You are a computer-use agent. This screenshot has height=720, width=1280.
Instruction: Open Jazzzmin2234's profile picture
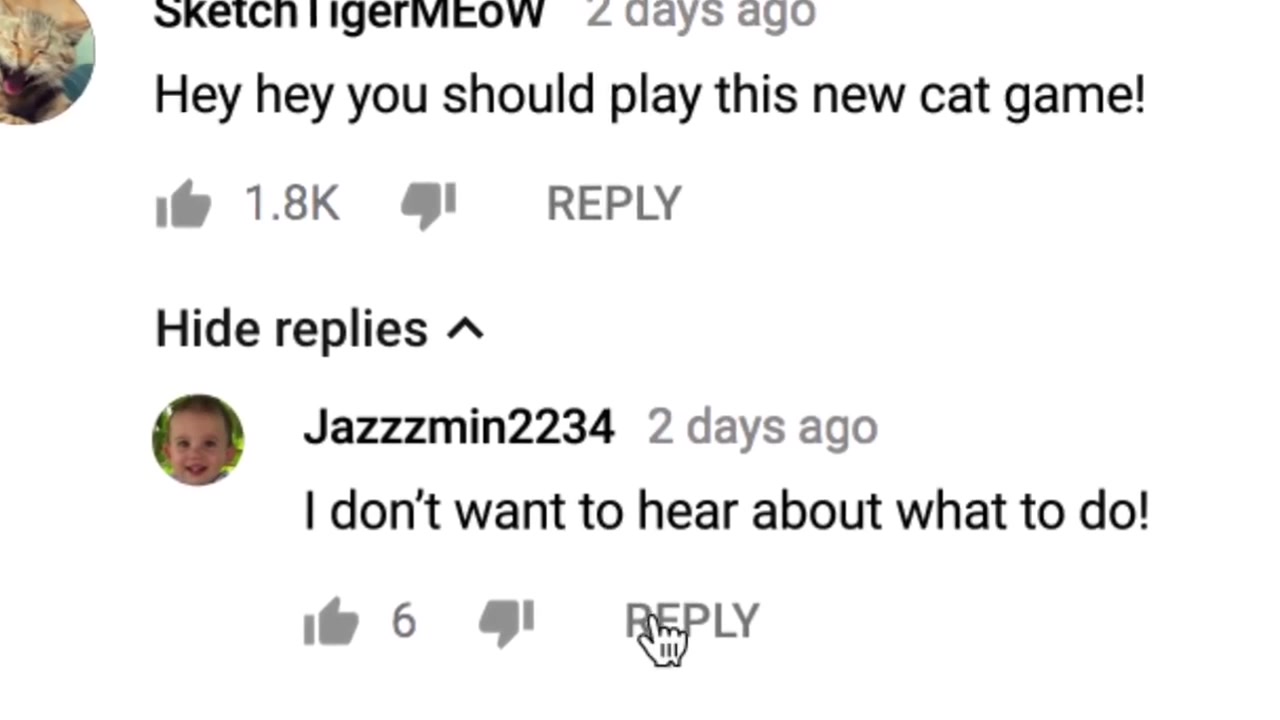click(198, 439)
